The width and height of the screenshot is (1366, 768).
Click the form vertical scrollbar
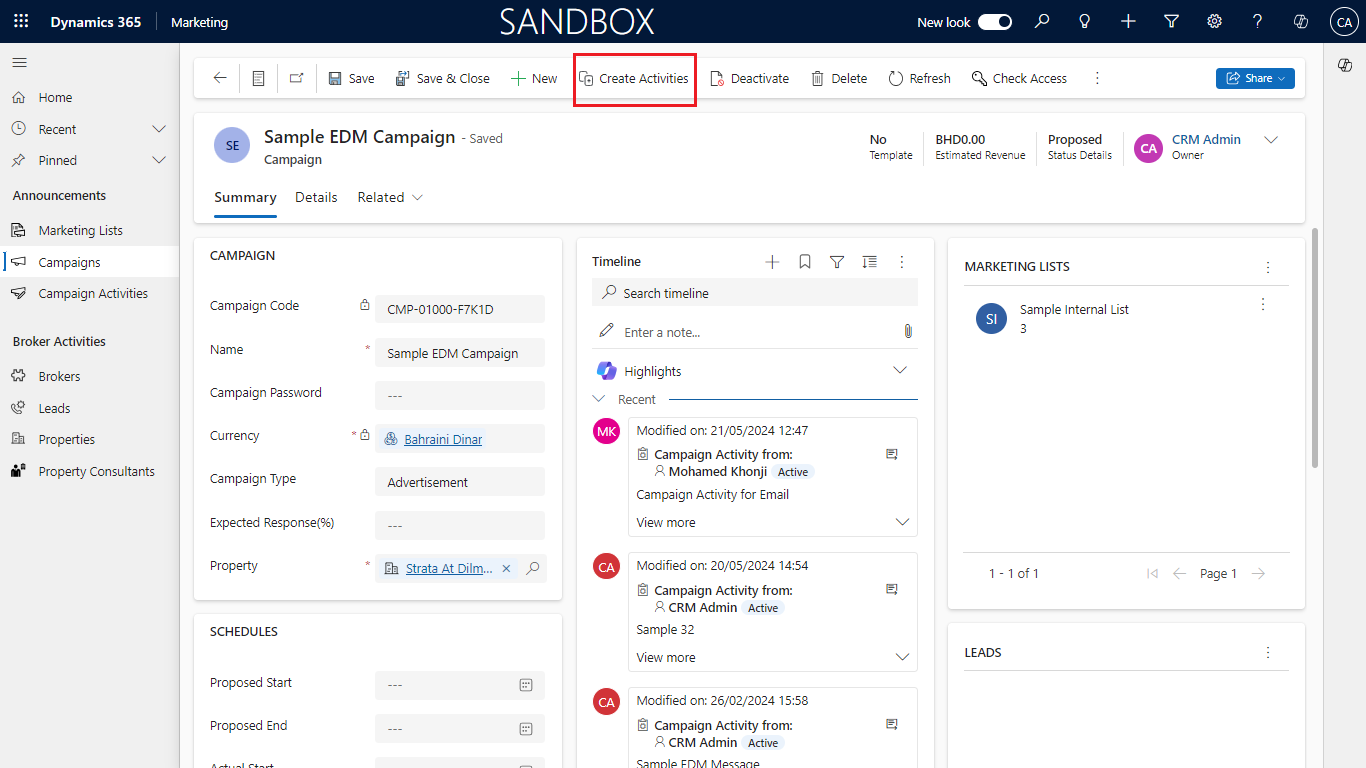tap(1315, 348)
